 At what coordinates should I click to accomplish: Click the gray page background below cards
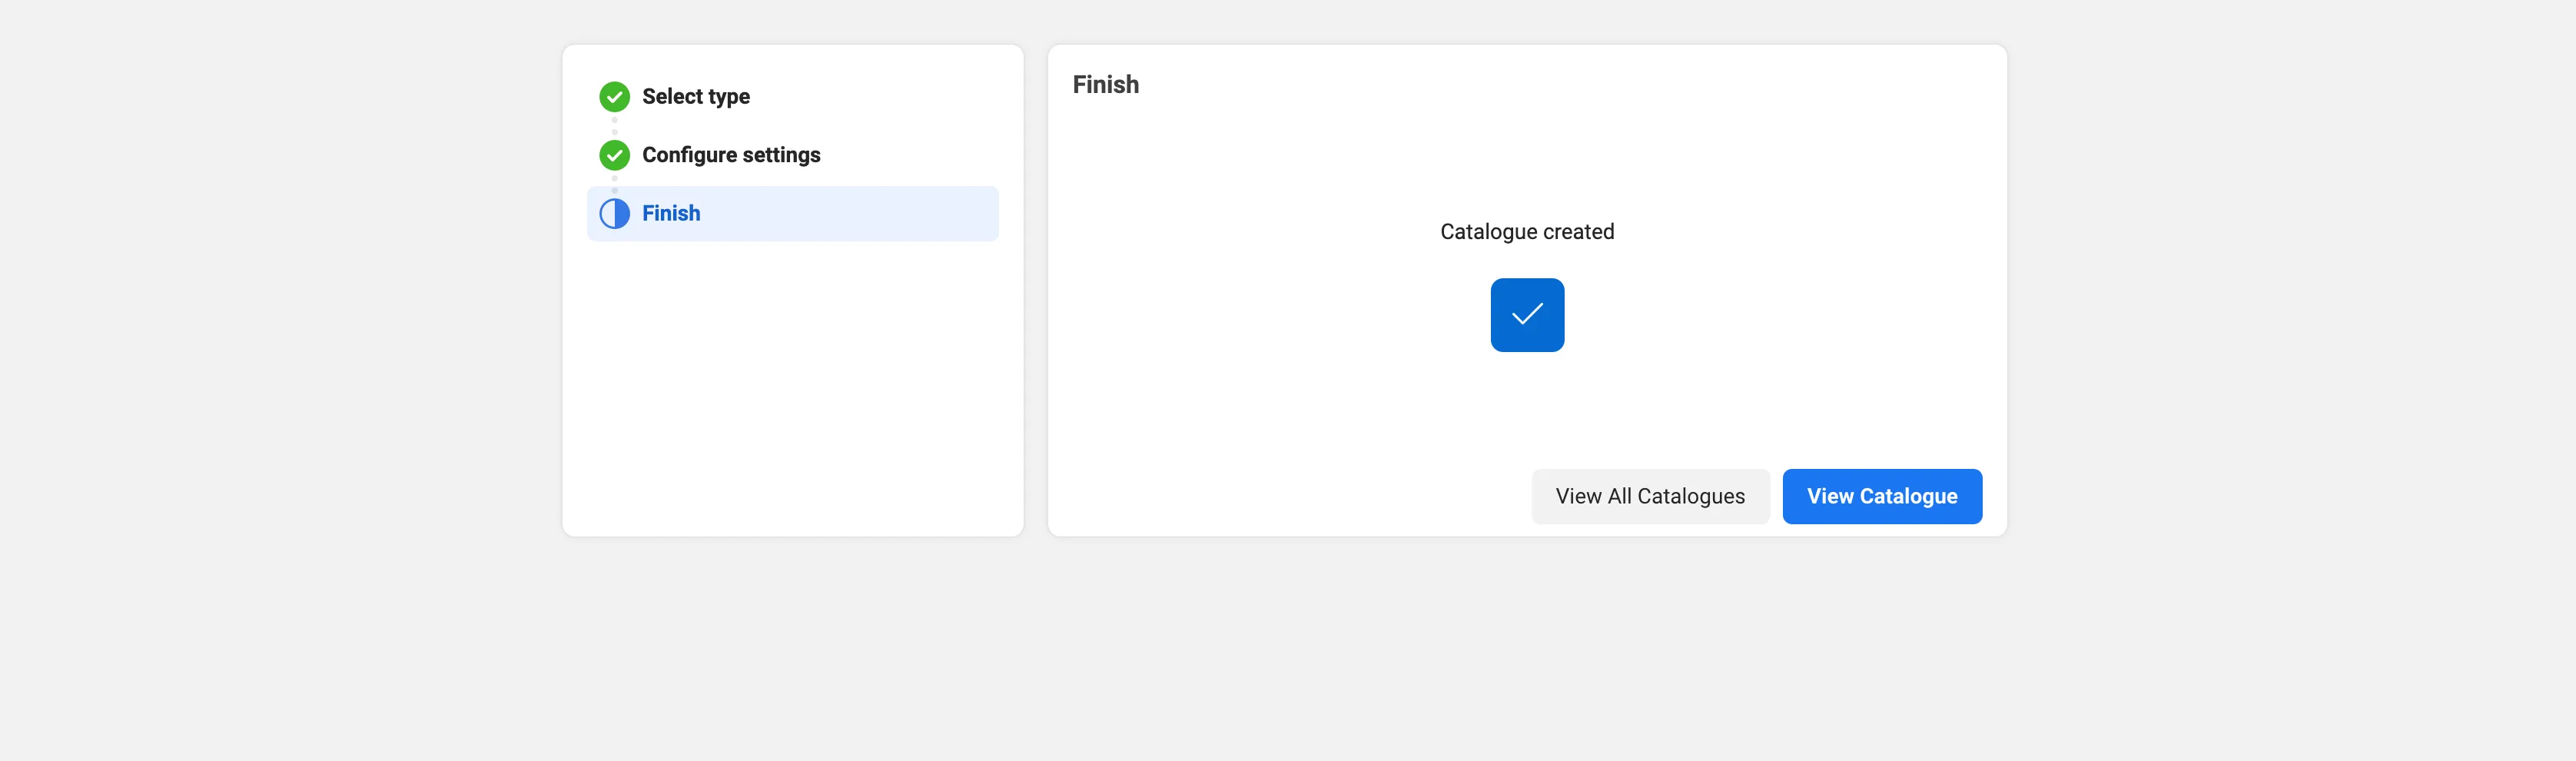(x=1288, y=660)
